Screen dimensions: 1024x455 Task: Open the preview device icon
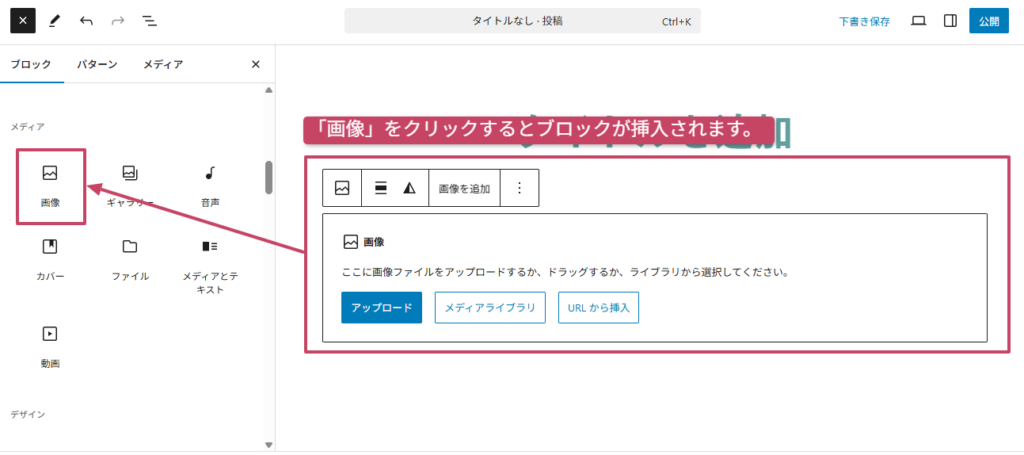pyautogui.click(x=918, y=20)
